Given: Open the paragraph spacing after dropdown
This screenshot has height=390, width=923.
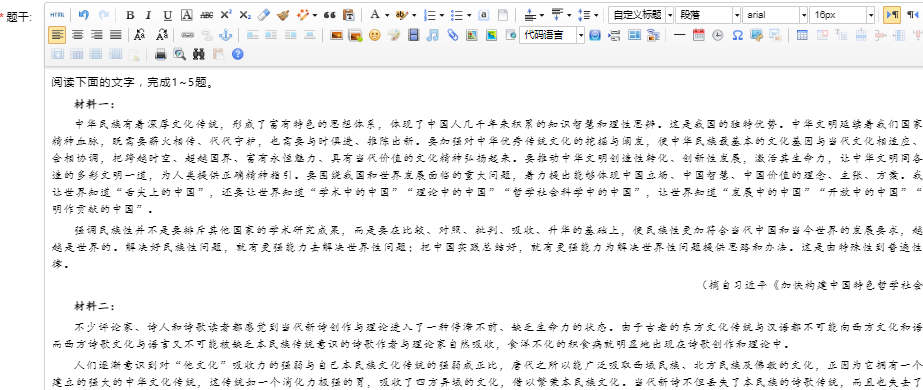Looking at the screenshot, I should coord(569,15).
